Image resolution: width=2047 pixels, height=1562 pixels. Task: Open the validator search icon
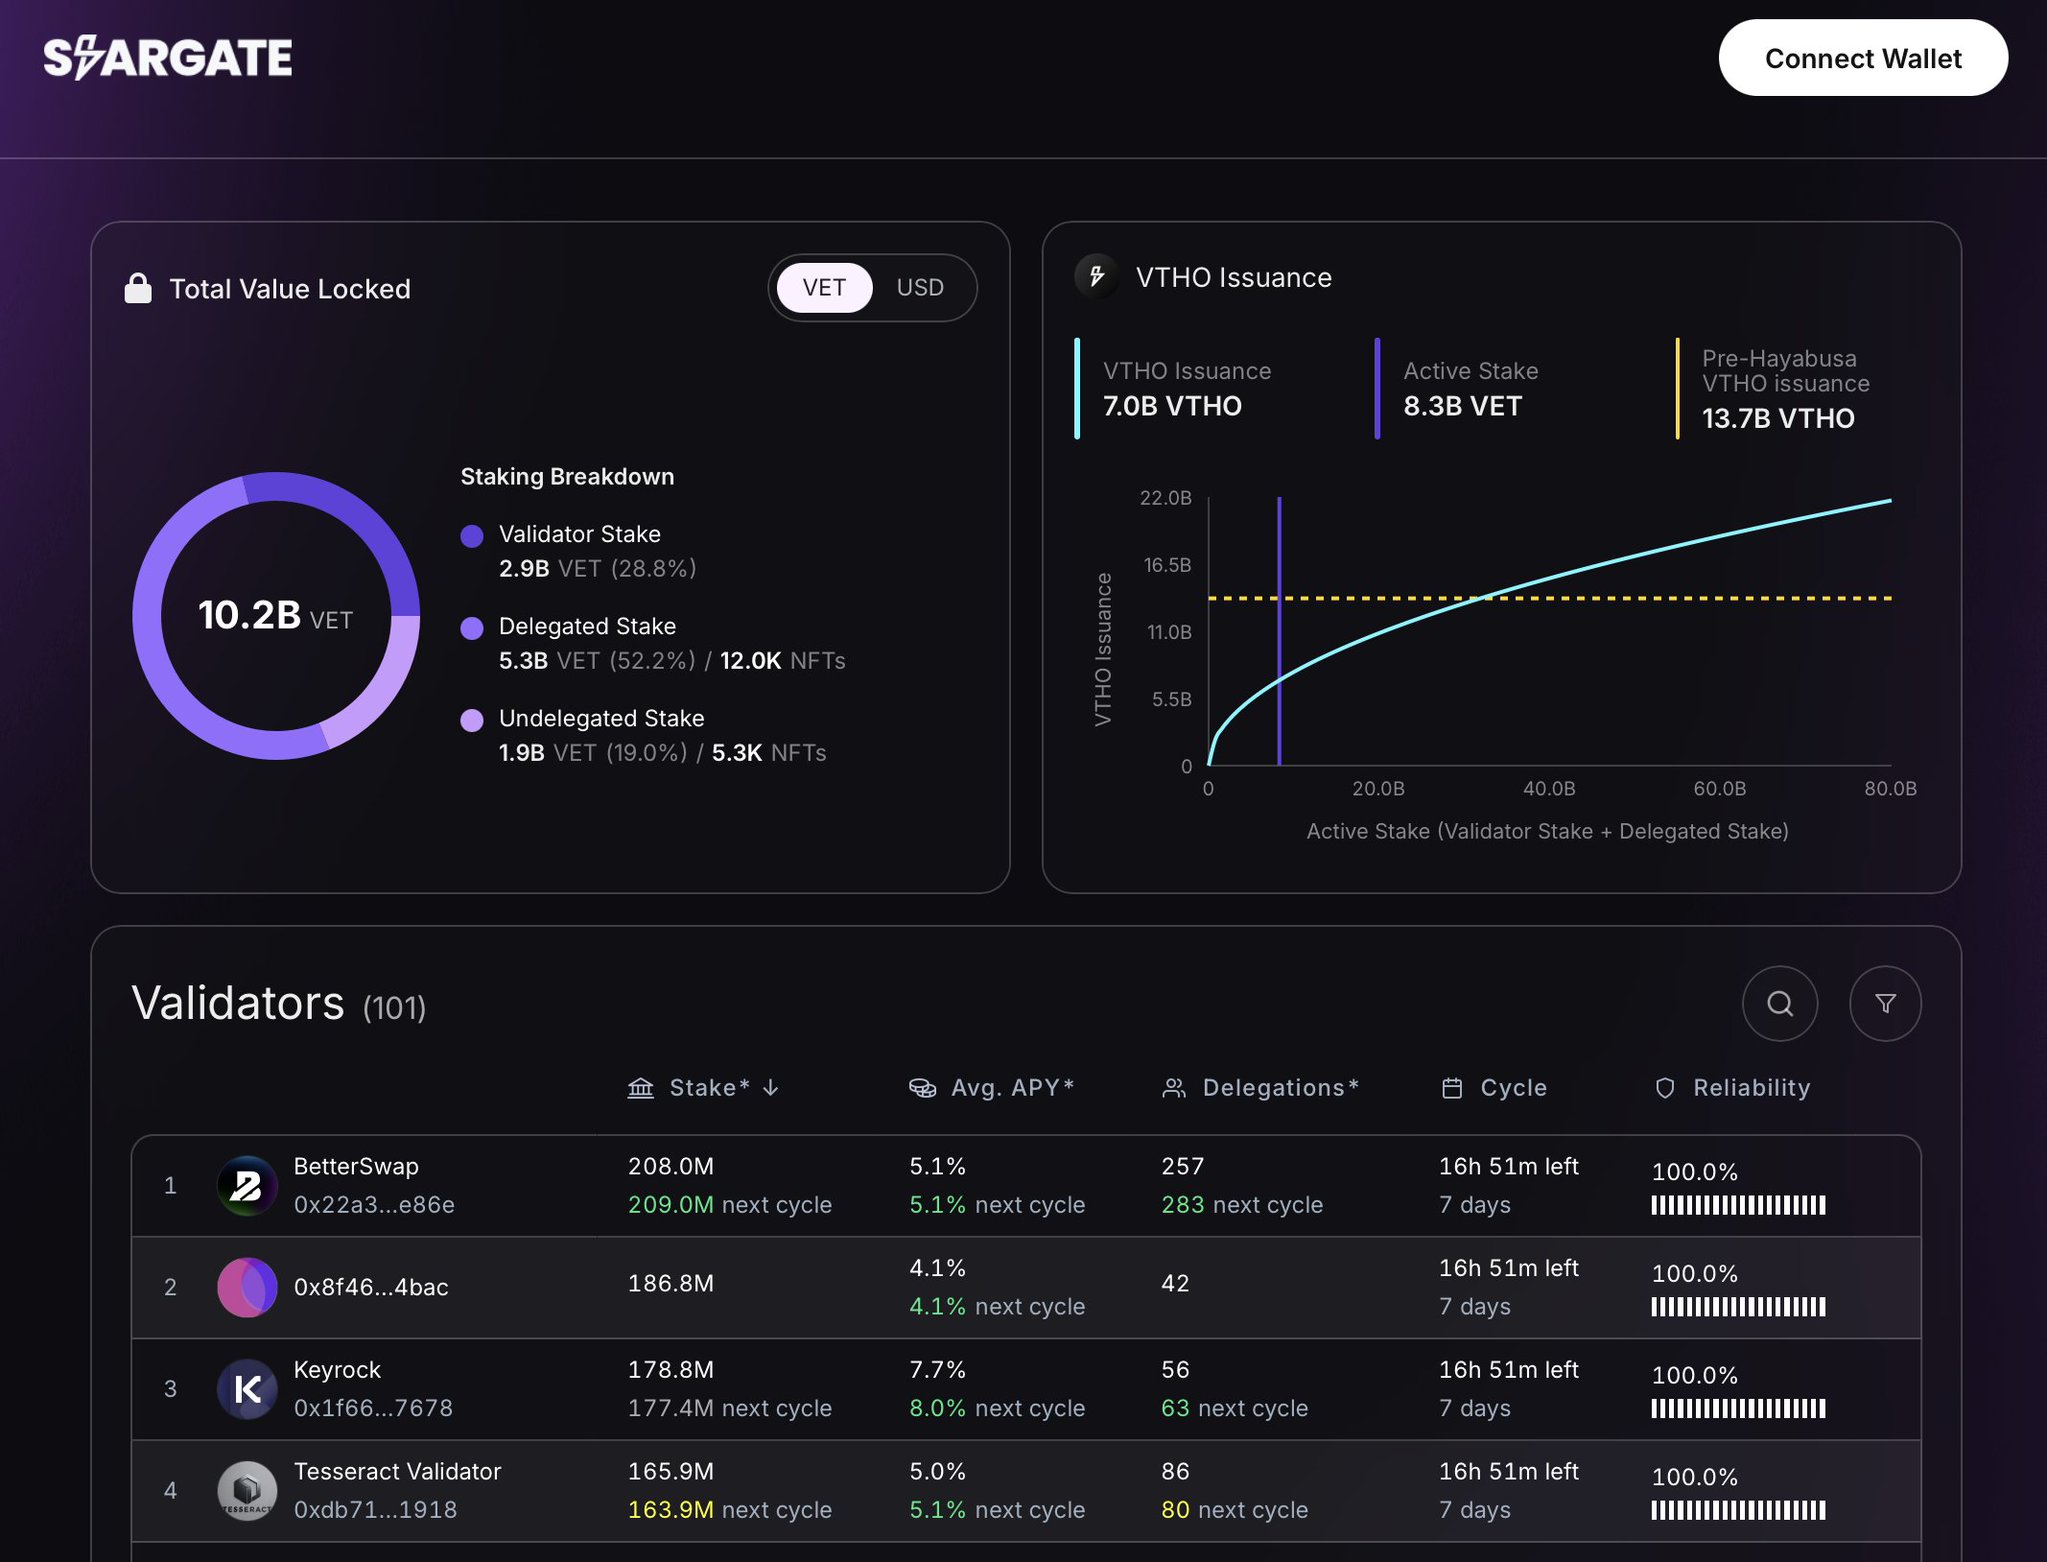pos(1779,1003)
